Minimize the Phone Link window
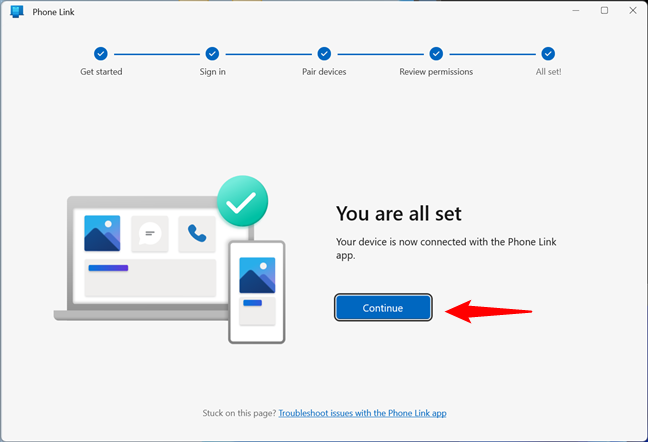The height and width of the screenshot is (442, 648). pyautogui.click(x=576, y=11)
